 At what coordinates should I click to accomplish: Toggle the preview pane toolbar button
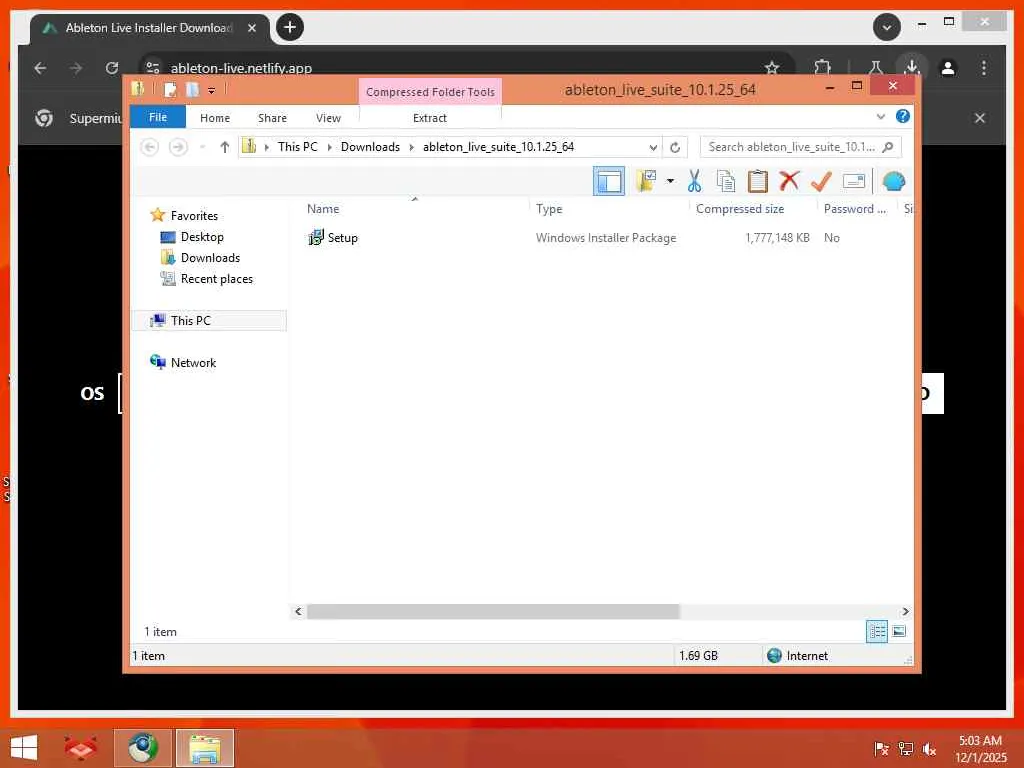point(609,182)
